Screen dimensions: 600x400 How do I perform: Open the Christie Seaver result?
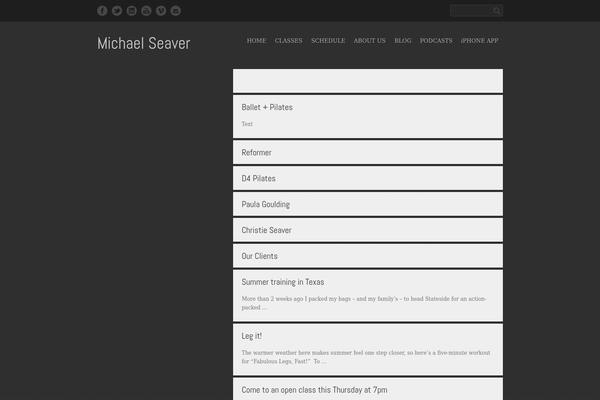click(x=266, y=230)
